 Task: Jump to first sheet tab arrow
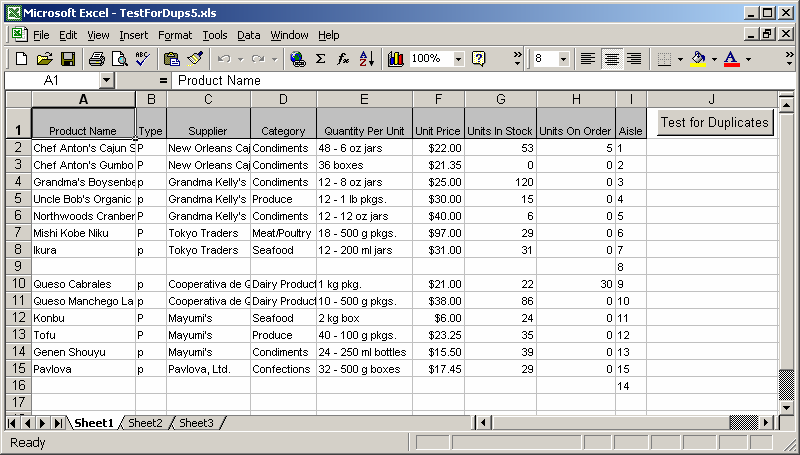[12, 423]
